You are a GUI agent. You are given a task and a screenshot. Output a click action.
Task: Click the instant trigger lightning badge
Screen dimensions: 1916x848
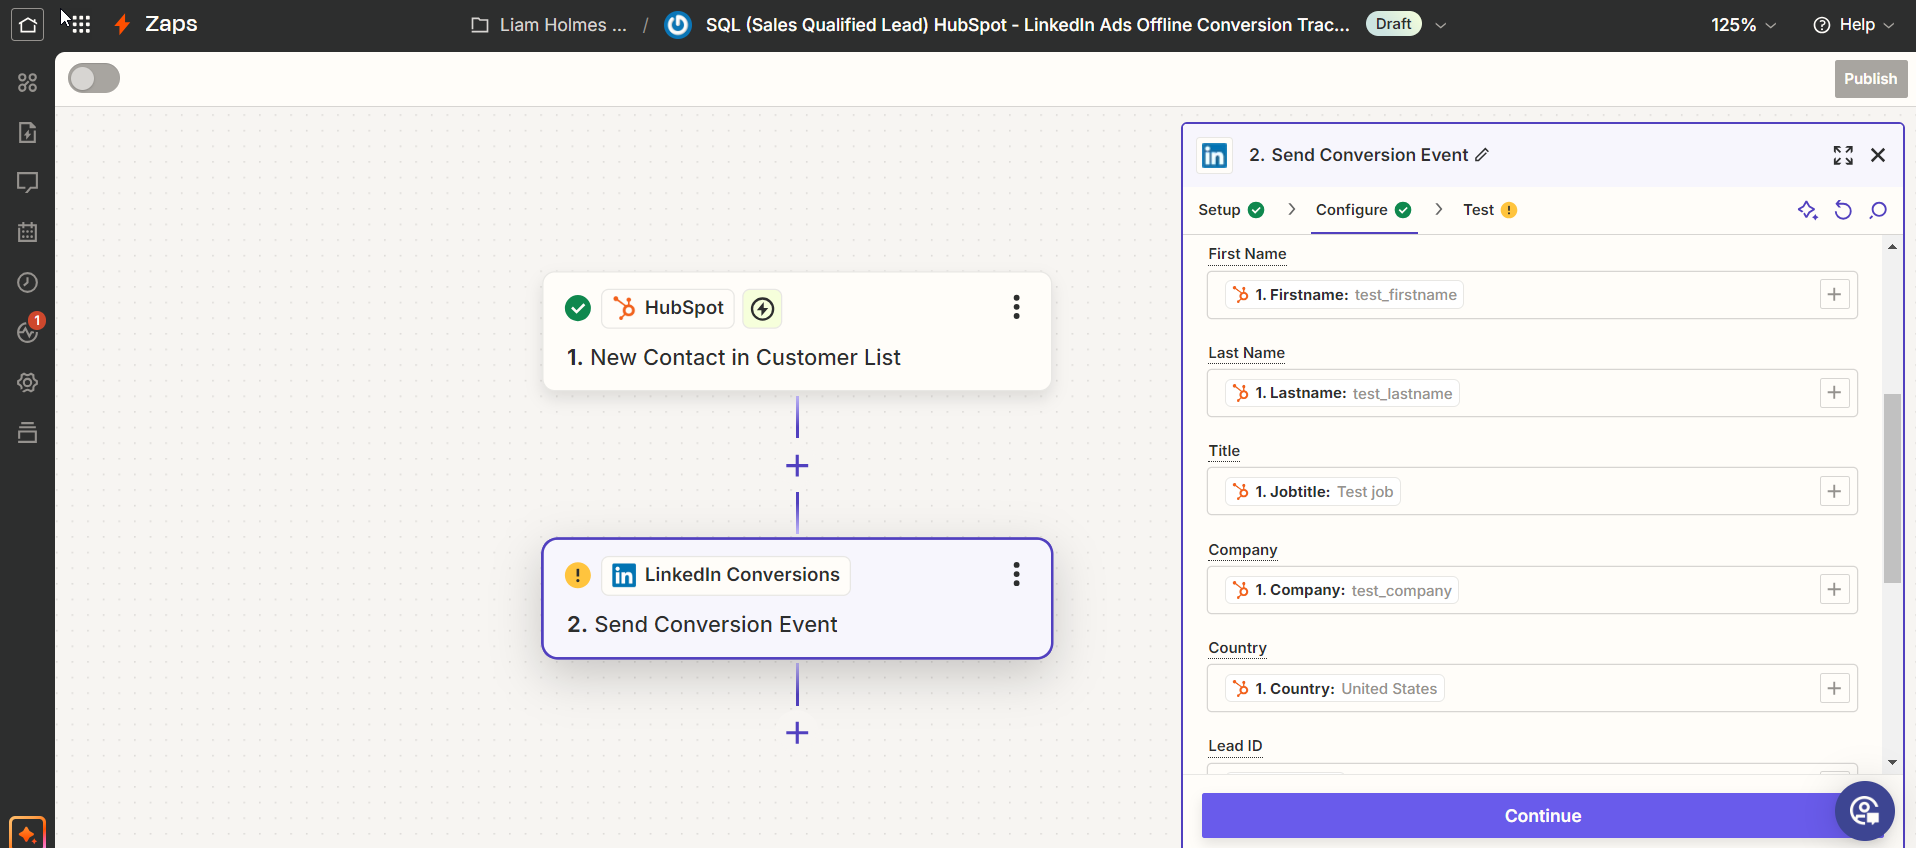tap(762, 309)
